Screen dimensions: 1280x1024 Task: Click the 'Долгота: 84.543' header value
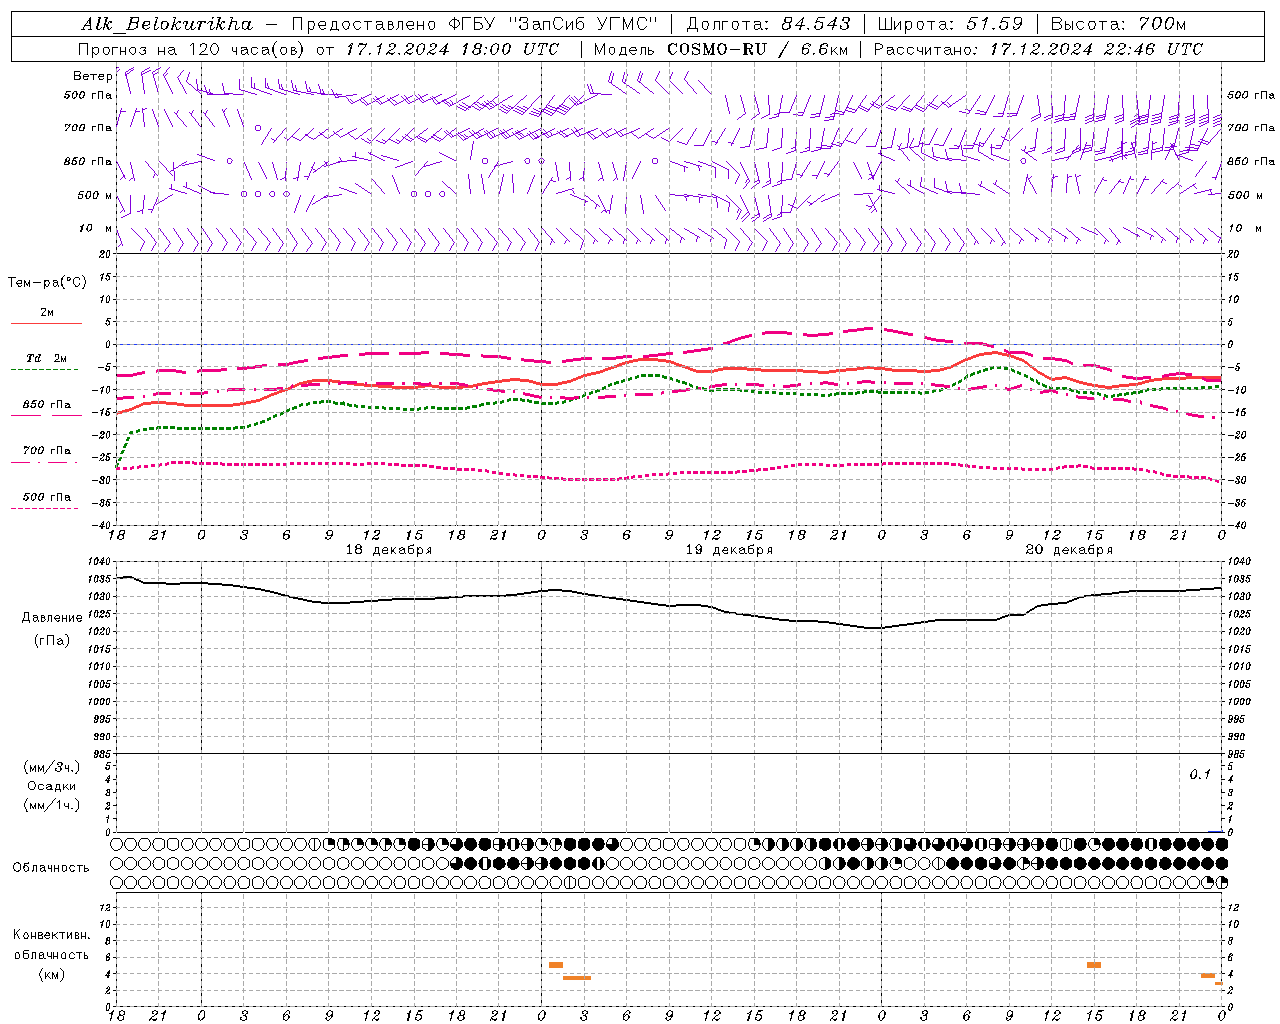768,24
